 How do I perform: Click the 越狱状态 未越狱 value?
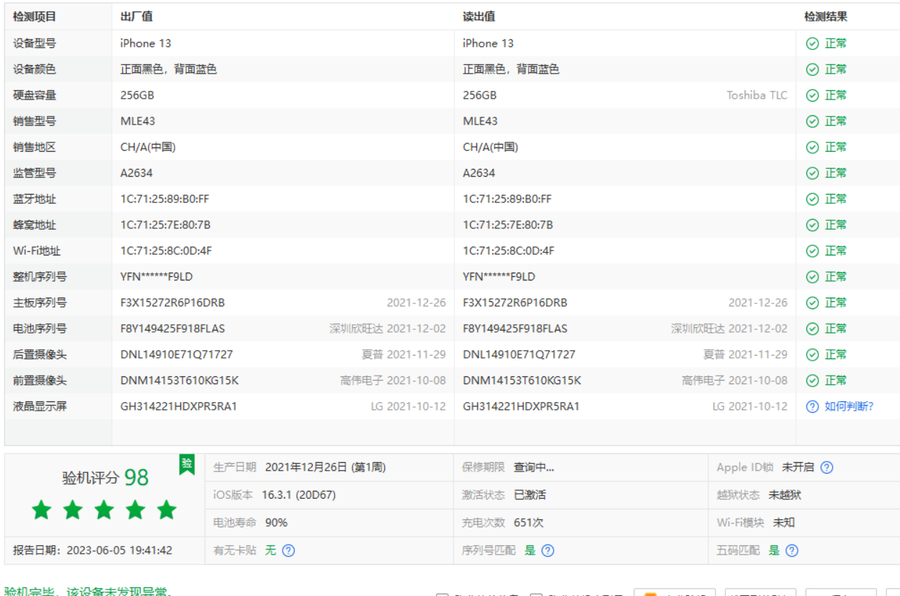tap(785, 495)
